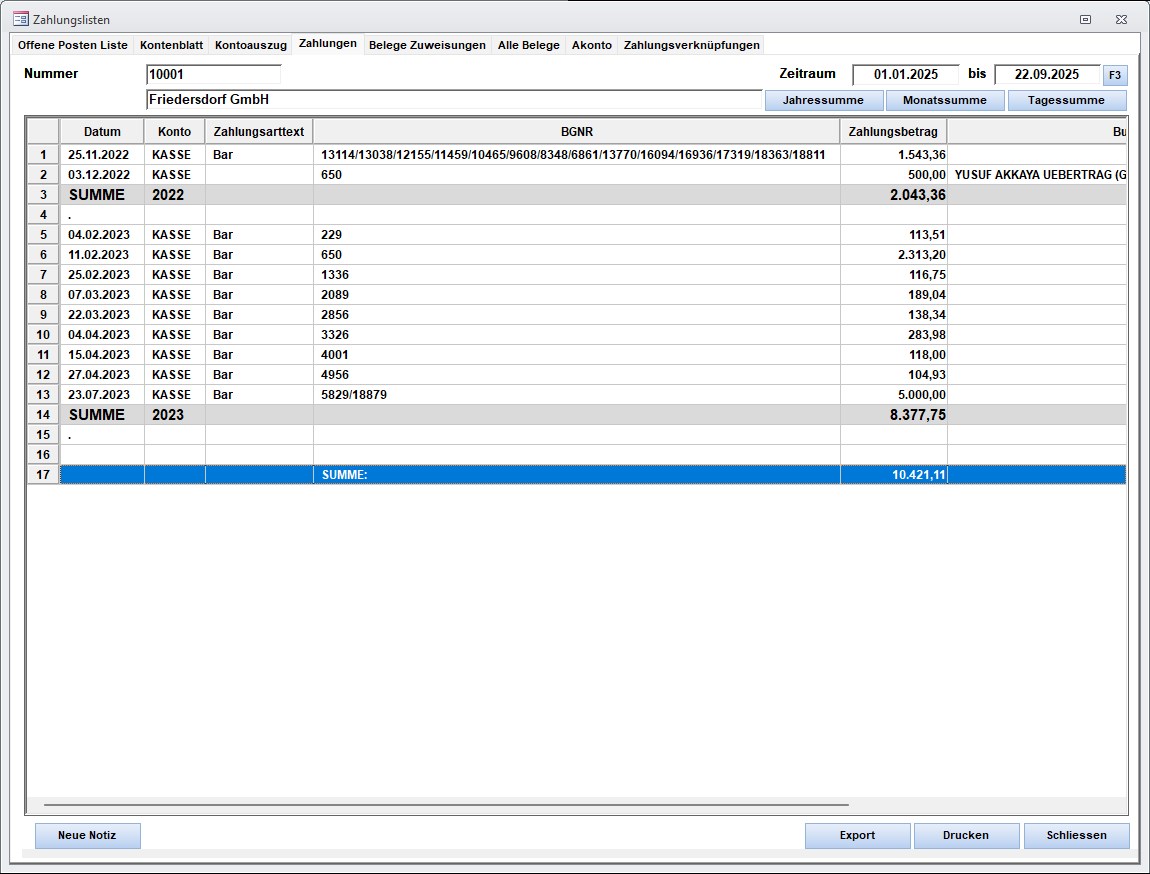Go to the Alle Belege tab
The width and height of the screenshot is (1150, 874).
(x=528, y=45)
